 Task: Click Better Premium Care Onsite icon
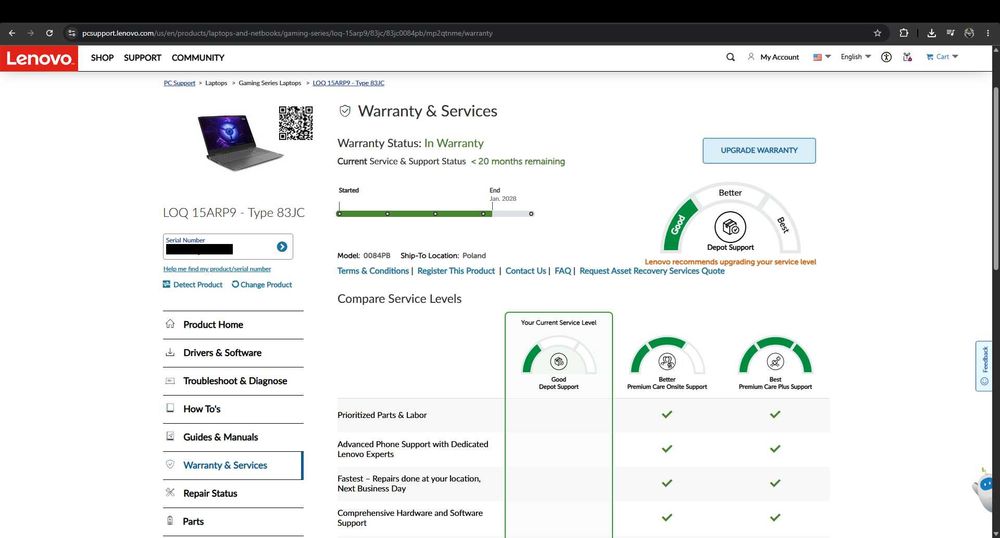pos(667,361)
